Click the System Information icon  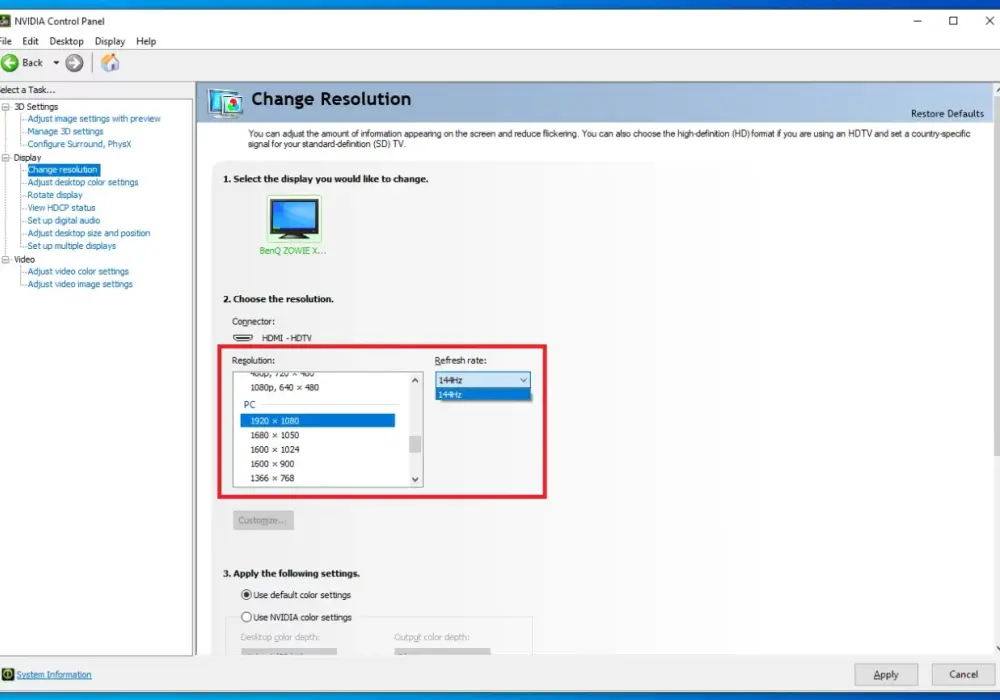click(x=8, y=674)
